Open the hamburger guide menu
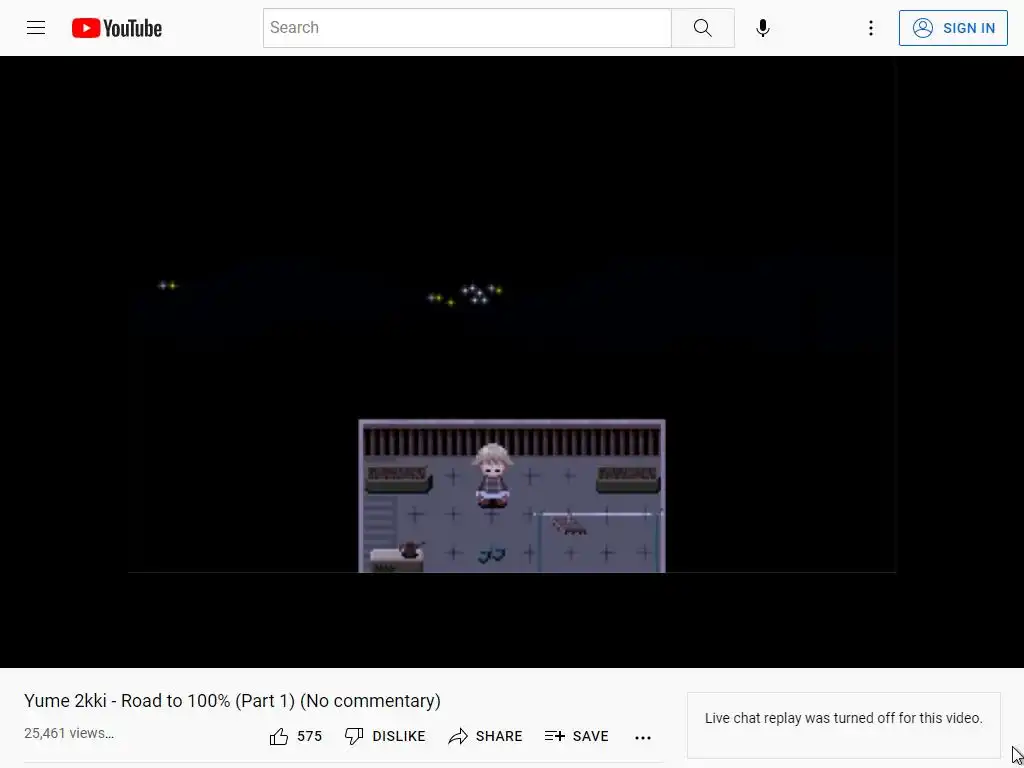The height and width of the screenshot is (768, 1024). tap(36, 28)
